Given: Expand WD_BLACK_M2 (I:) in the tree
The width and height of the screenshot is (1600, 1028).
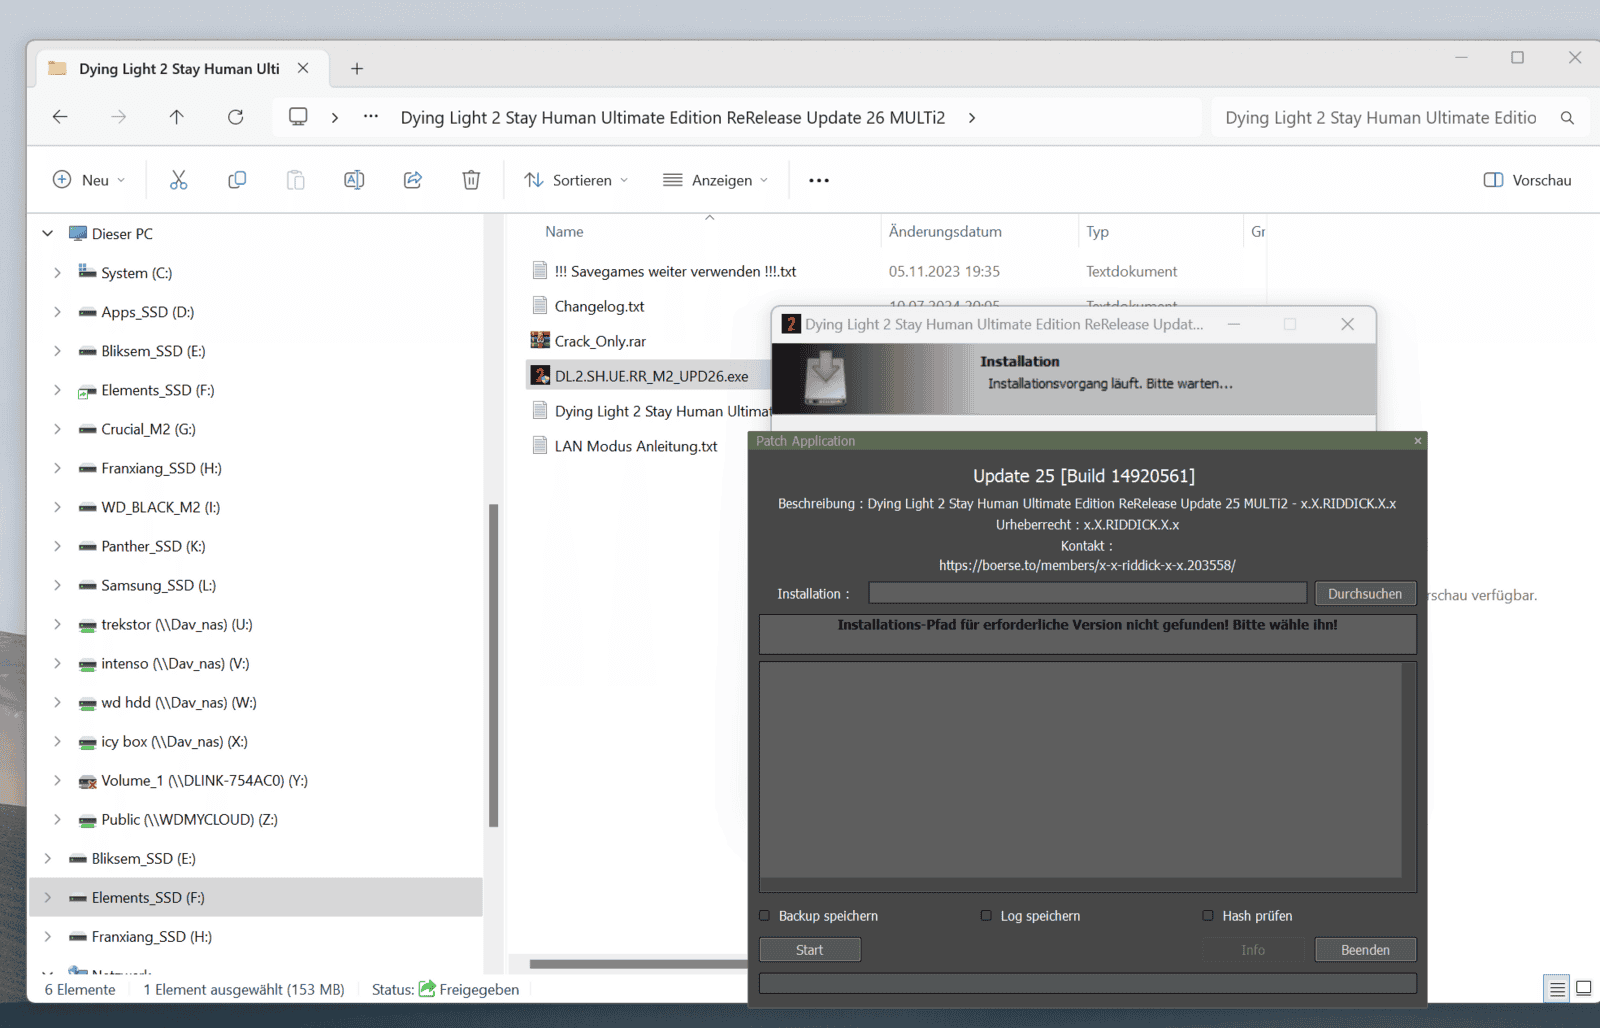Looking at the screenshot, I should 57,506.
